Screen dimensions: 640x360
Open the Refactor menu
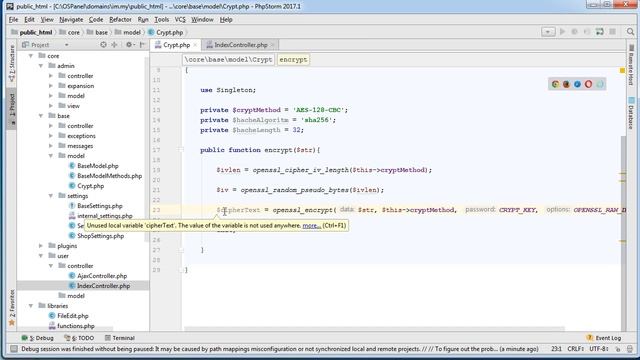pyautogui.click(x=120, y=20)
